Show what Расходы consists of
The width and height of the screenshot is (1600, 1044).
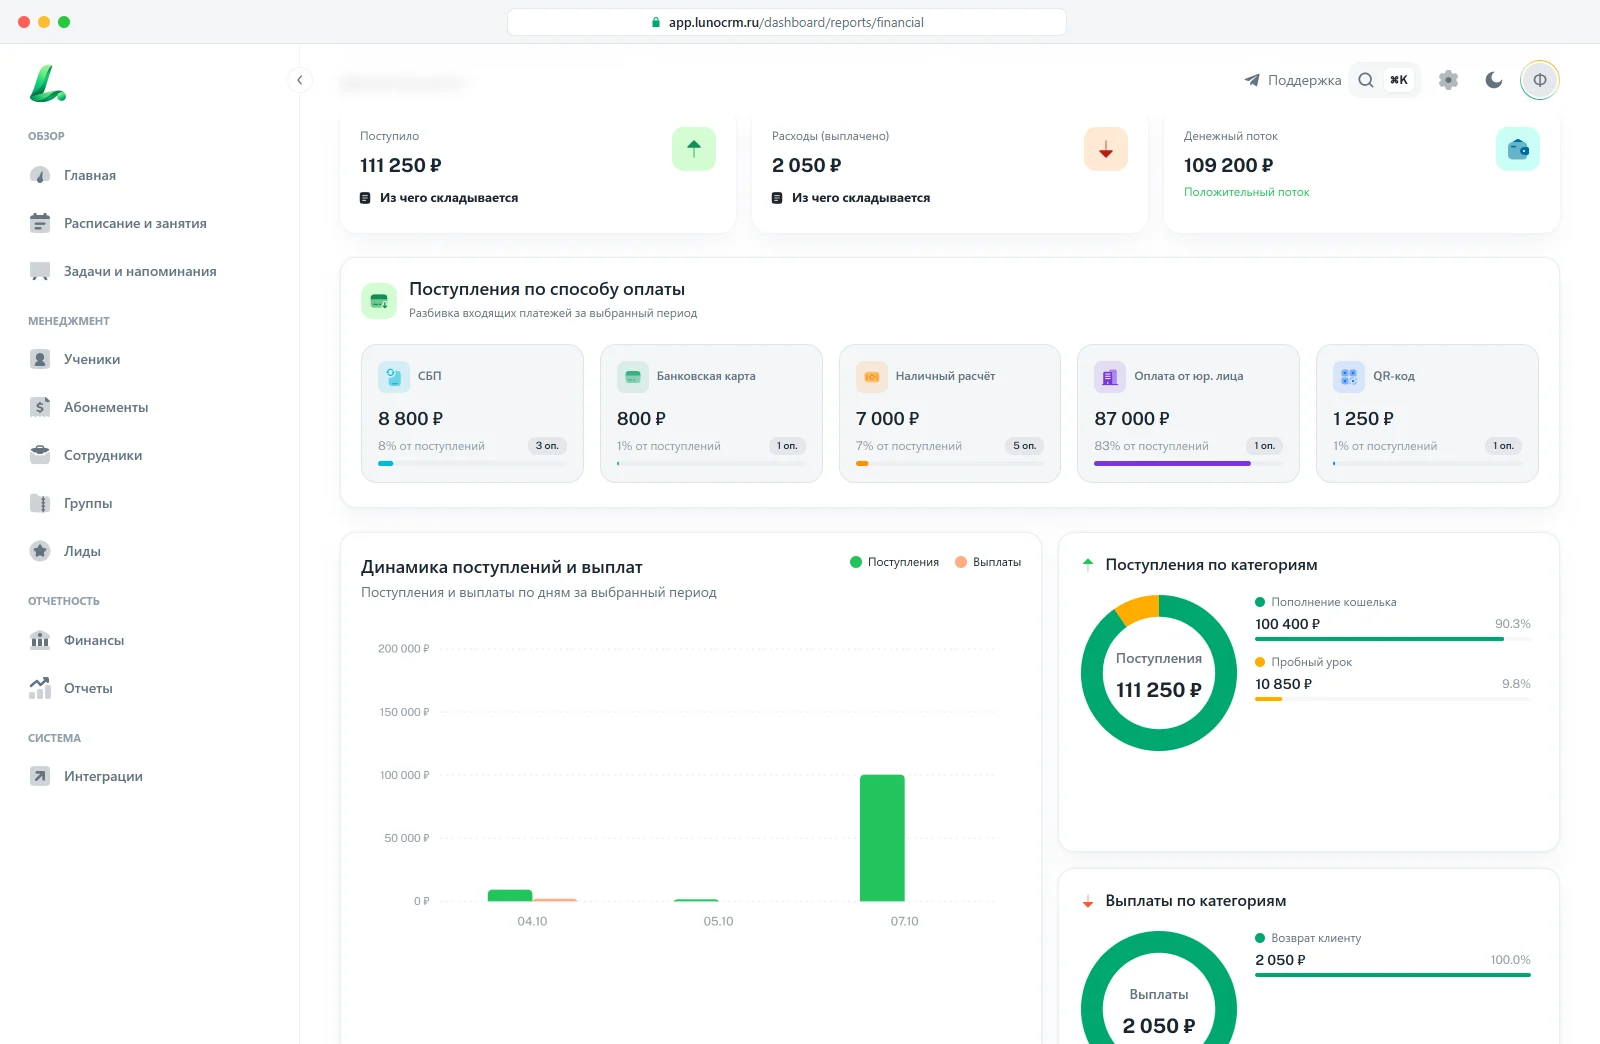tap(851, 198)
